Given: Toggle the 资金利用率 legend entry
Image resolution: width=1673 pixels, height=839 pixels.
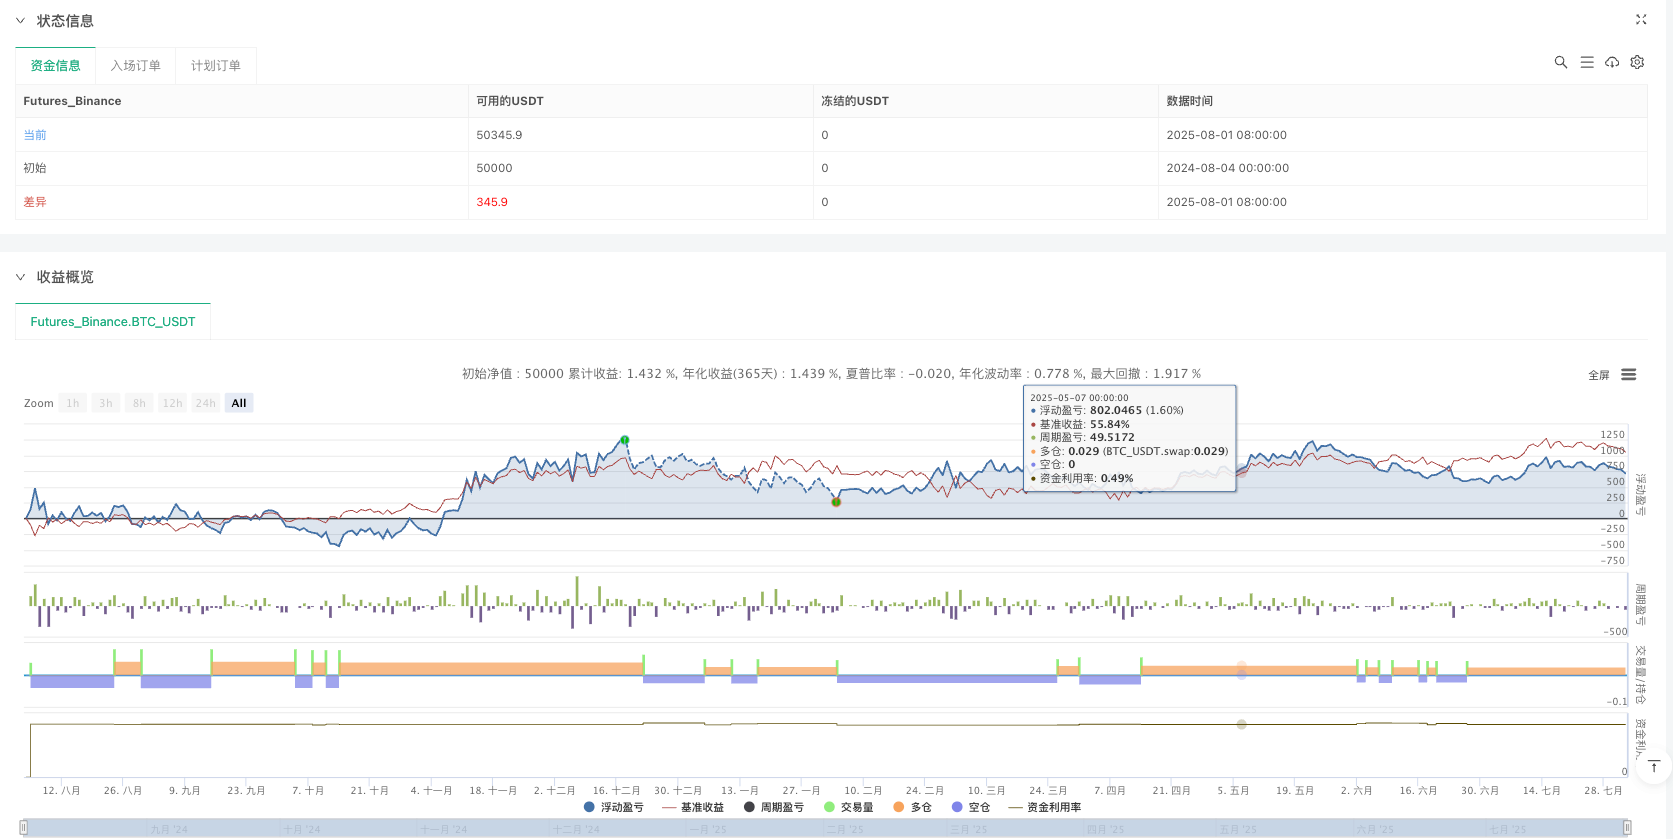Looking at the screenshot, I should (x=1045, y=807).
